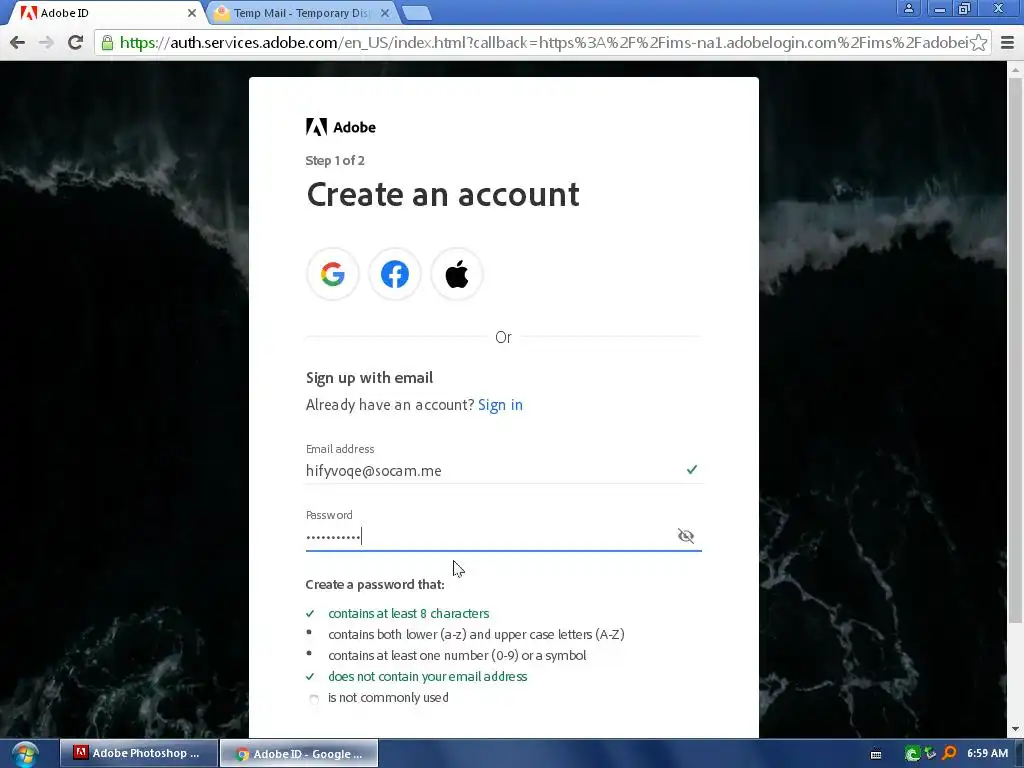Screen dimensions: 1024x768
Task: Click the taskbar clock 6:59 AM
Action: [x=987, y=754]
